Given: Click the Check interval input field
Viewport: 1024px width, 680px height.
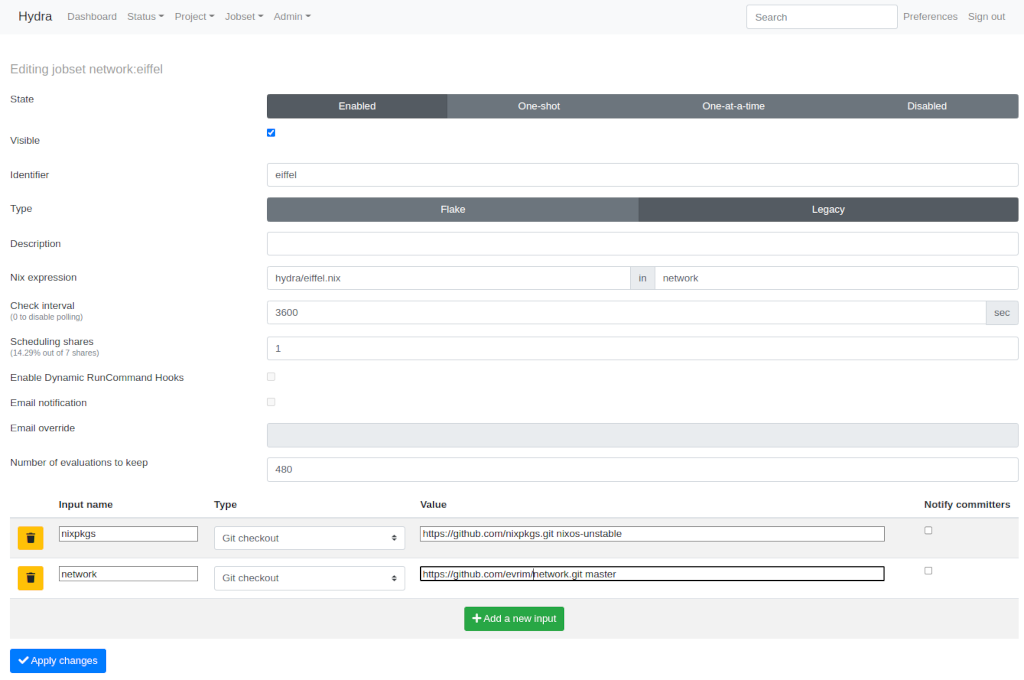Looking at the screenshot, I should pos(626,313).
